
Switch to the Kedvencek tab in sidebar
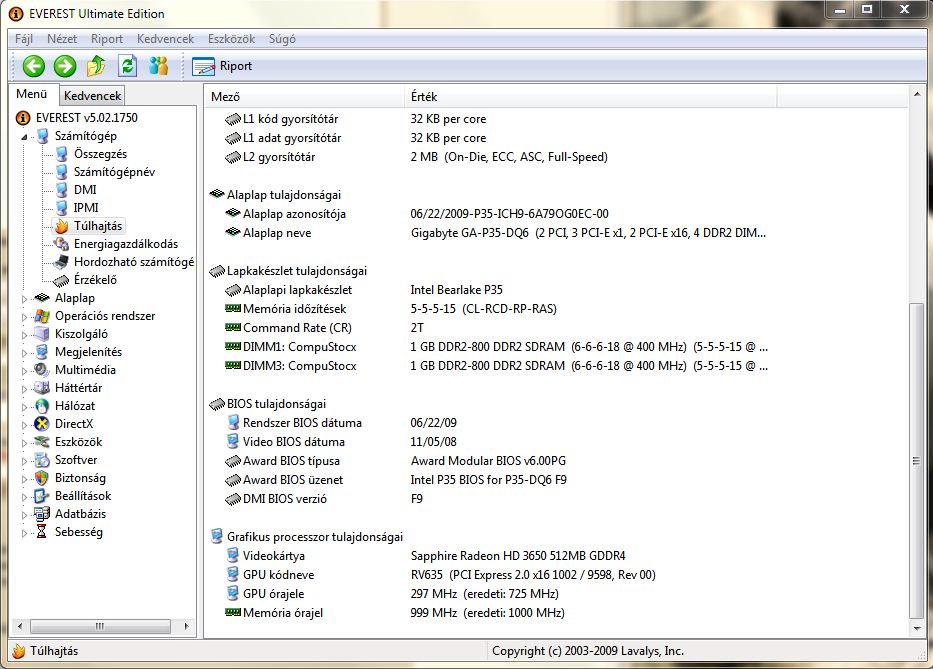point(92,95)
